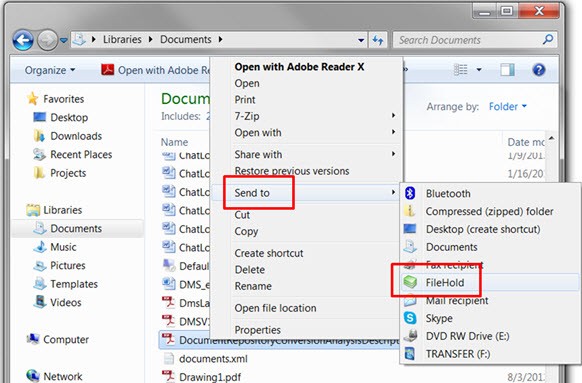Click the file list scroll up arrow
Viewport: 582px width, 383px height.
[x=552, y=138]
